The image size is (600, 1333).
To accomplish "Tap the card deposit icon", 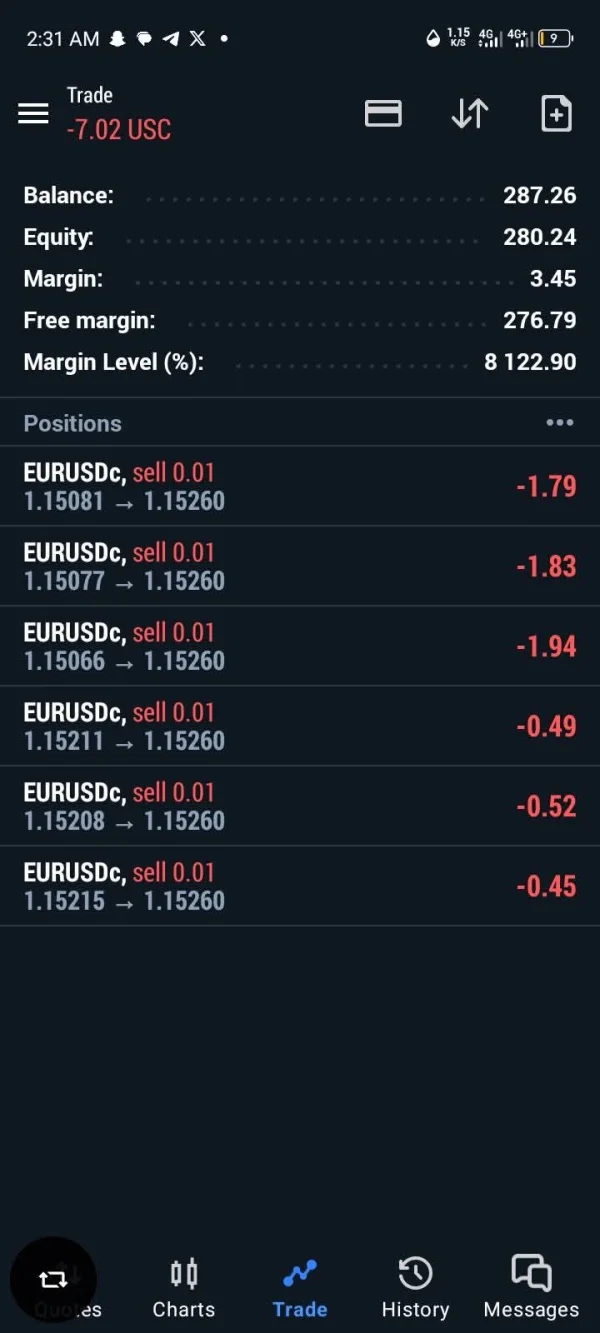I will 383,114.
